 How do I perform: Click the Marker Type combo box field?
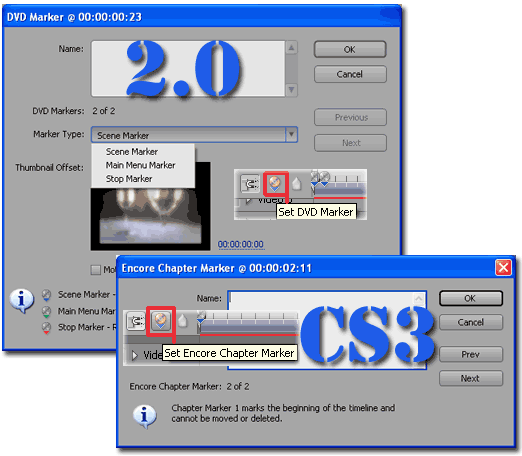click(194, 135)
